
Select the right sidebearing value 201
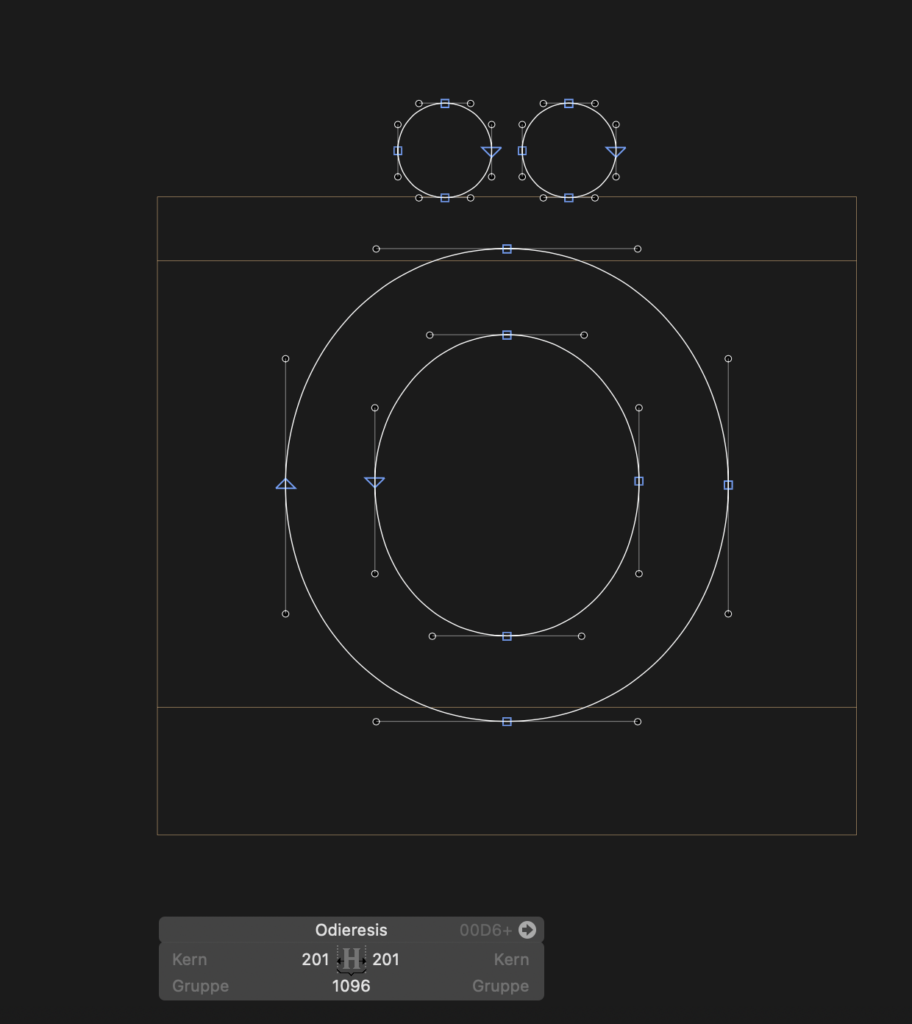point(385,959)
